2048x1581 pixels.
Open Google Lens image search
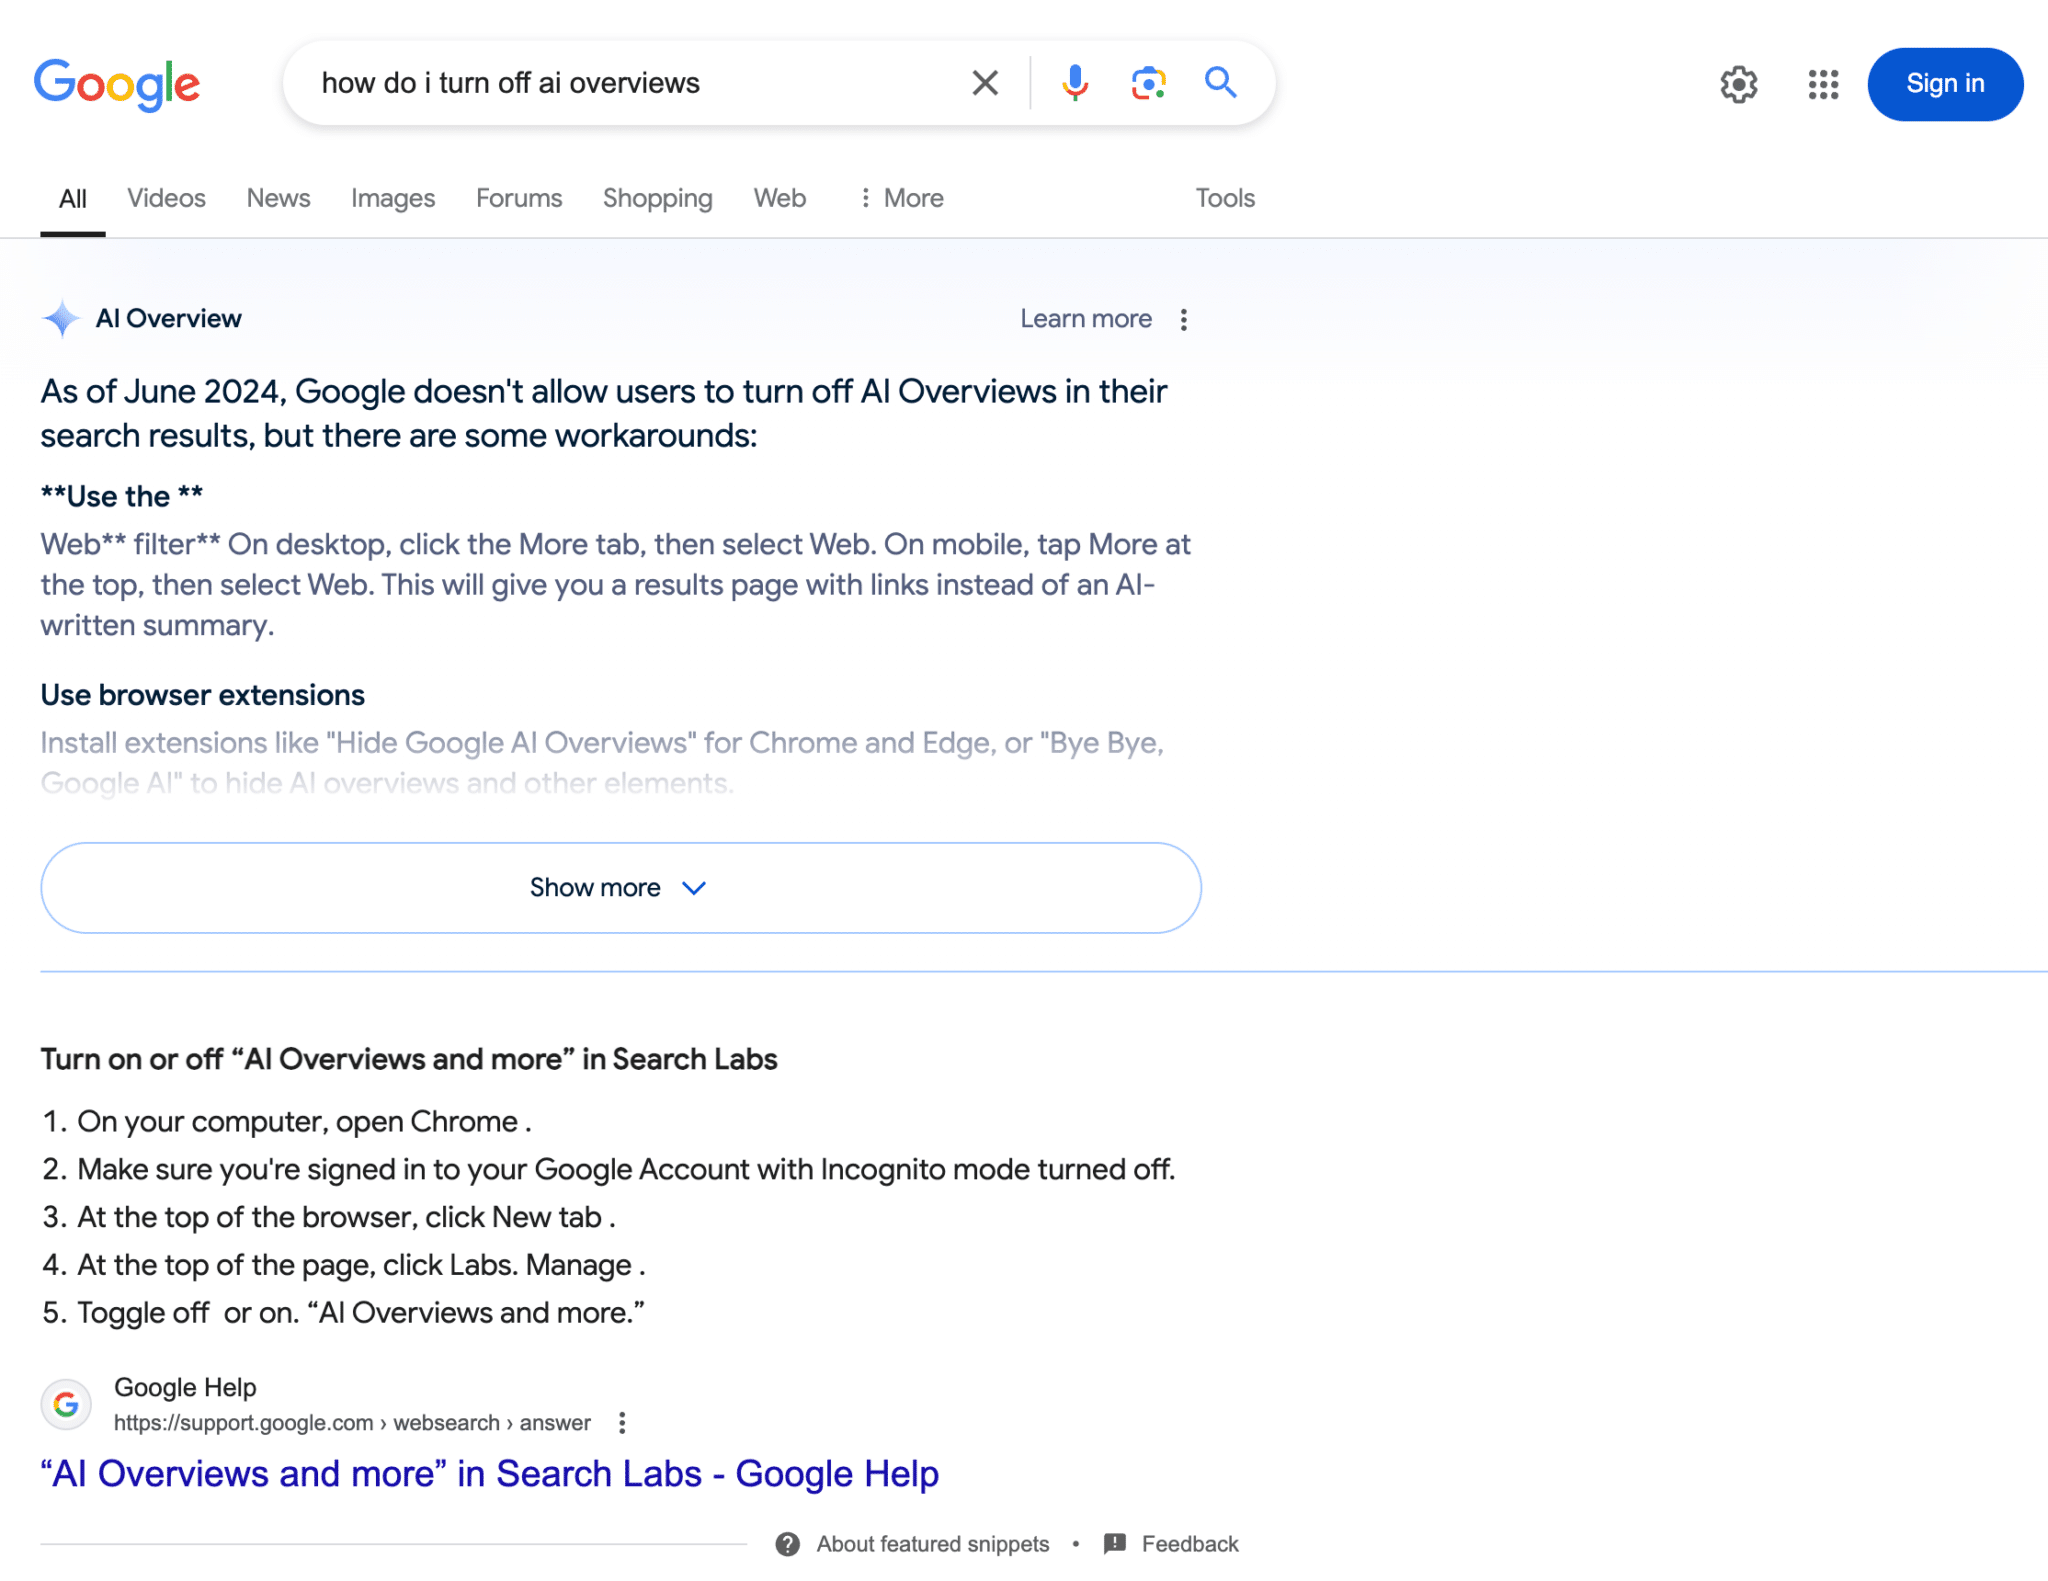[1148, 83]
